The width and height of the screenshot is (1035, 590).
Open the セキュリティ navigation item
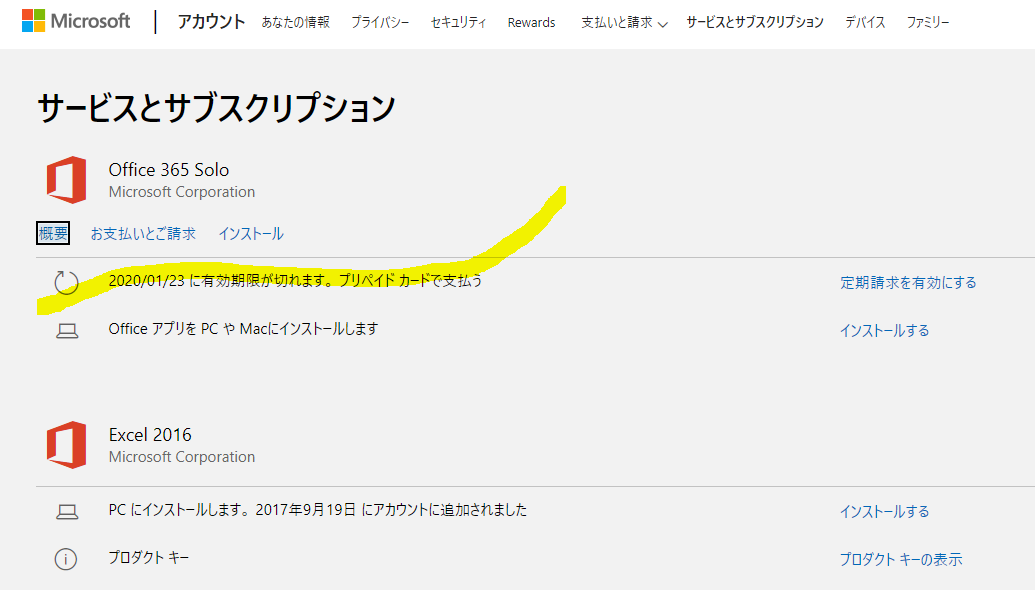tap(459, 22)
